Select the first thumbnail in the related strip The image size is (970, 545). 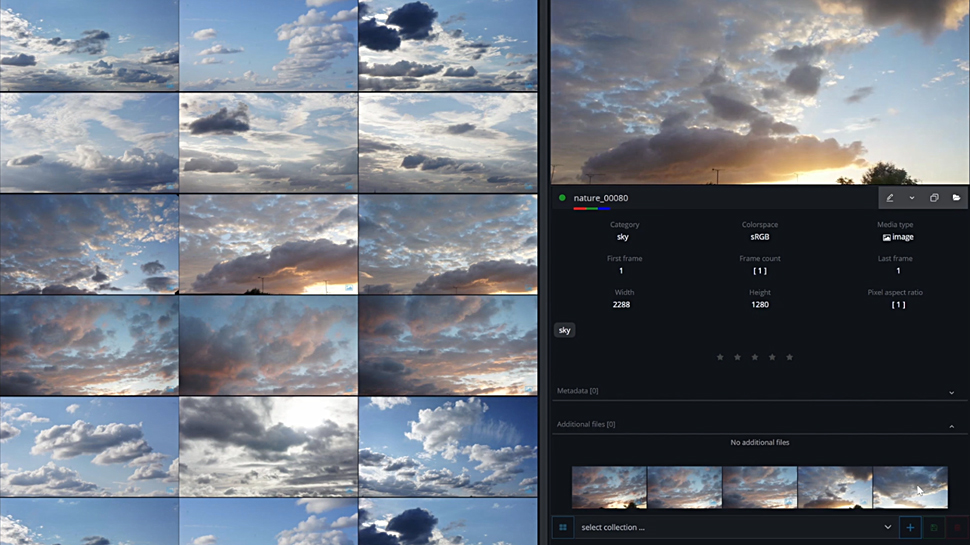609,487
